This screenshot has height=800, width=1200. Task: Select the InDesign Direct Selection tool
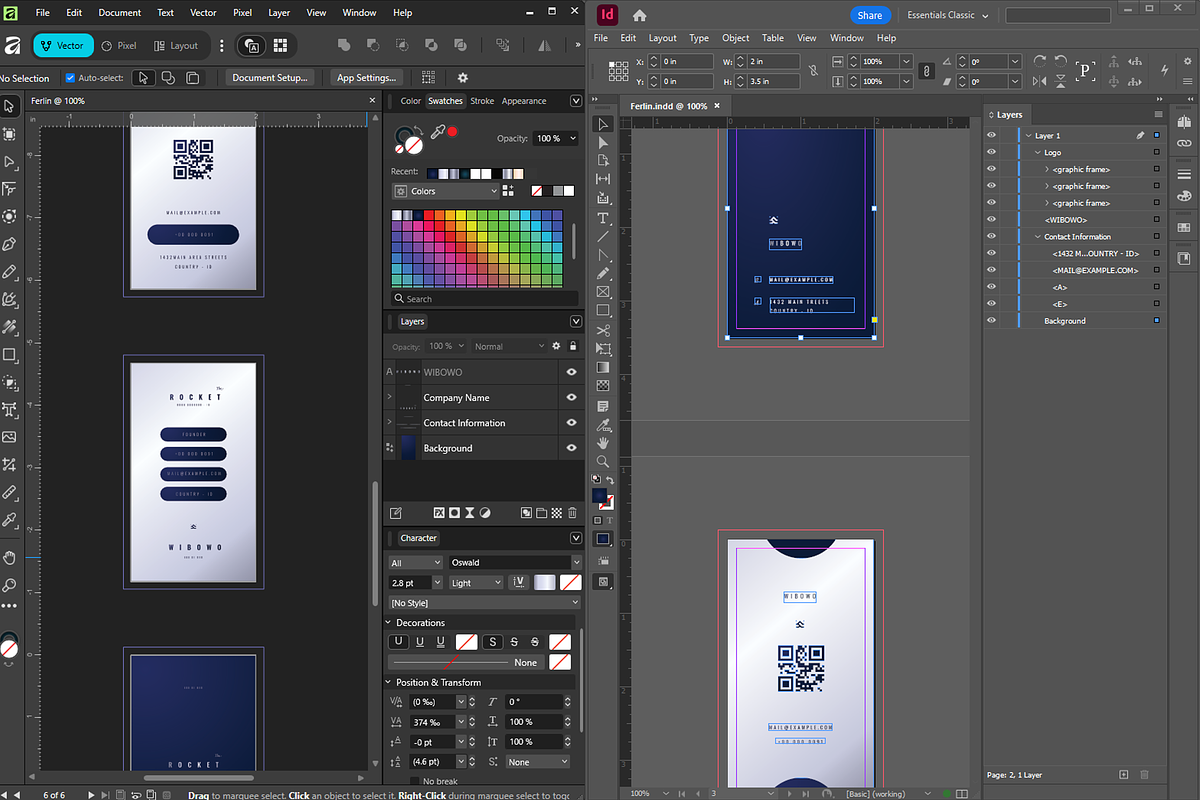click(603, 144)
